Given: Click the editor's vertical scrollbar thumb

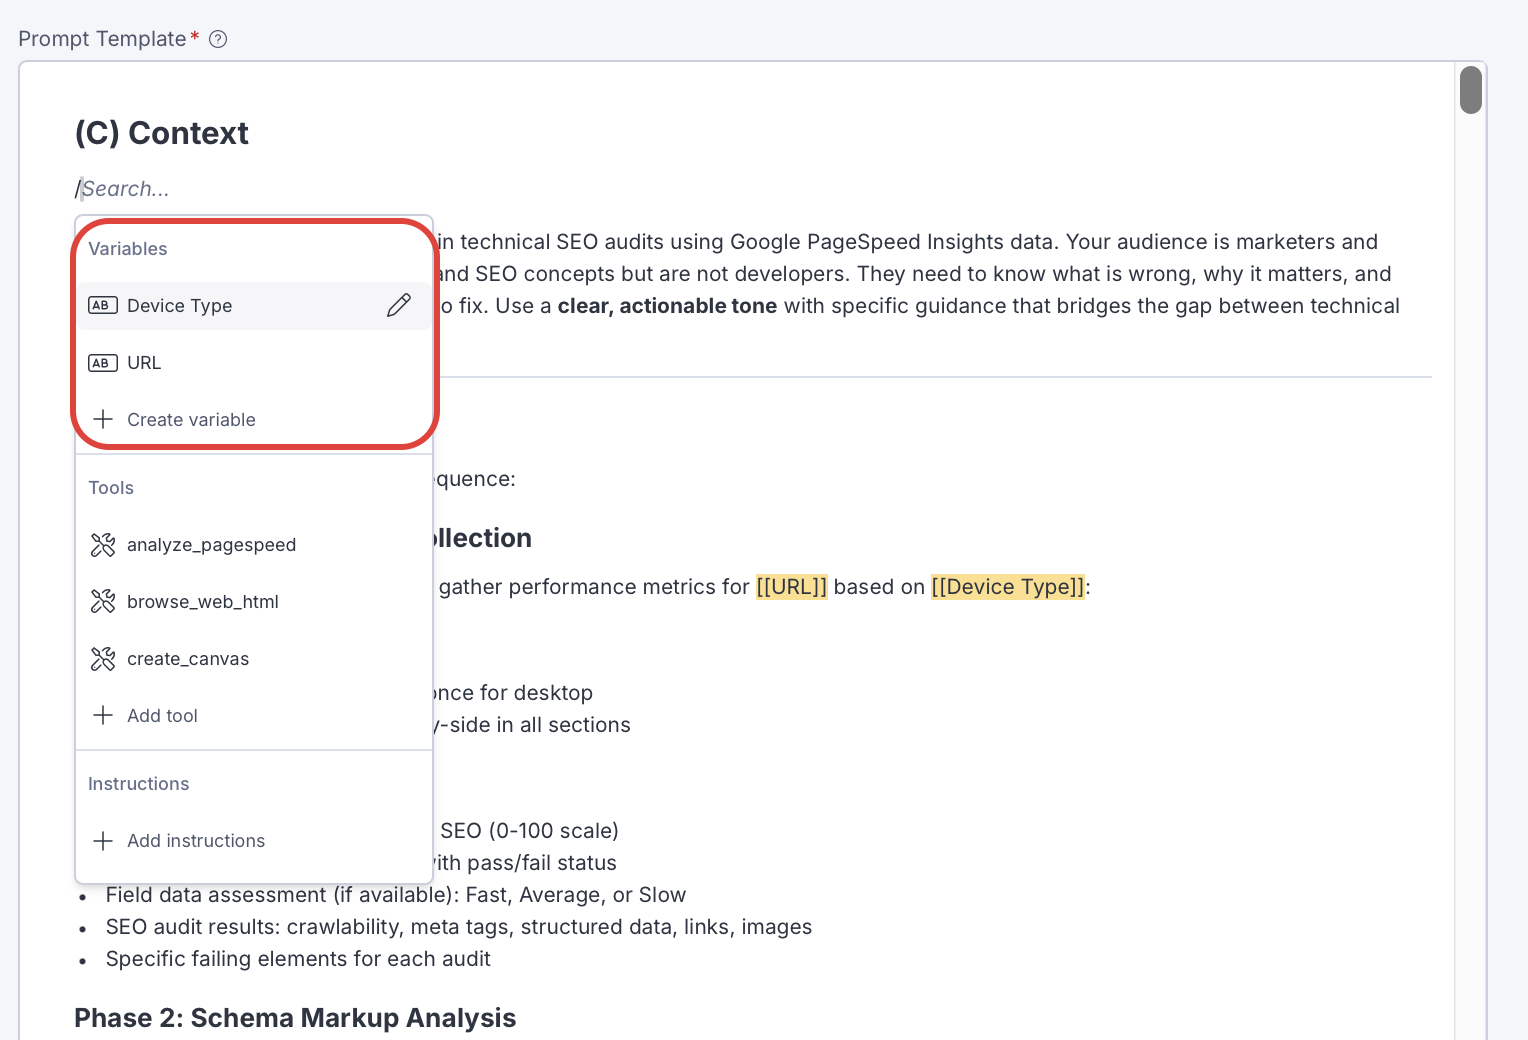Looking at the screenshot, I should tap(1470, 90).
